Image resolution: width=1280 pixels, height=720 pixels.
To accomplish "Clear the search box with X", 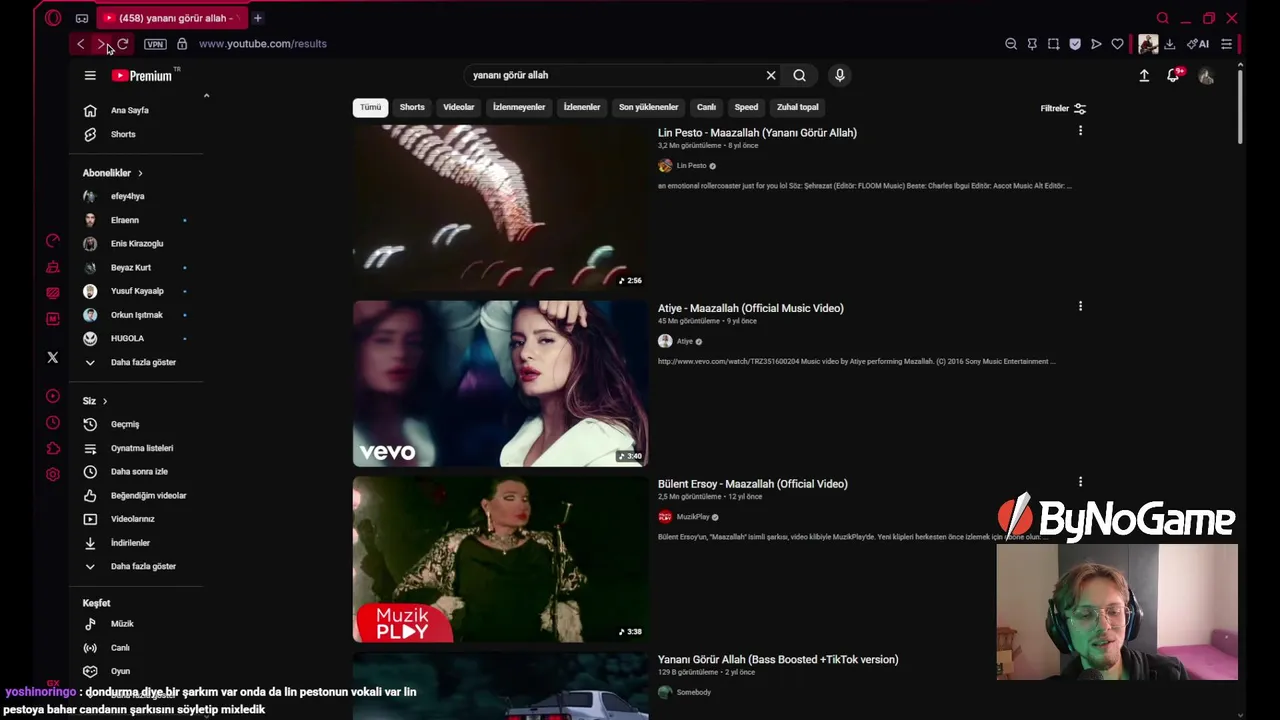I will click(x=771, y=75).
